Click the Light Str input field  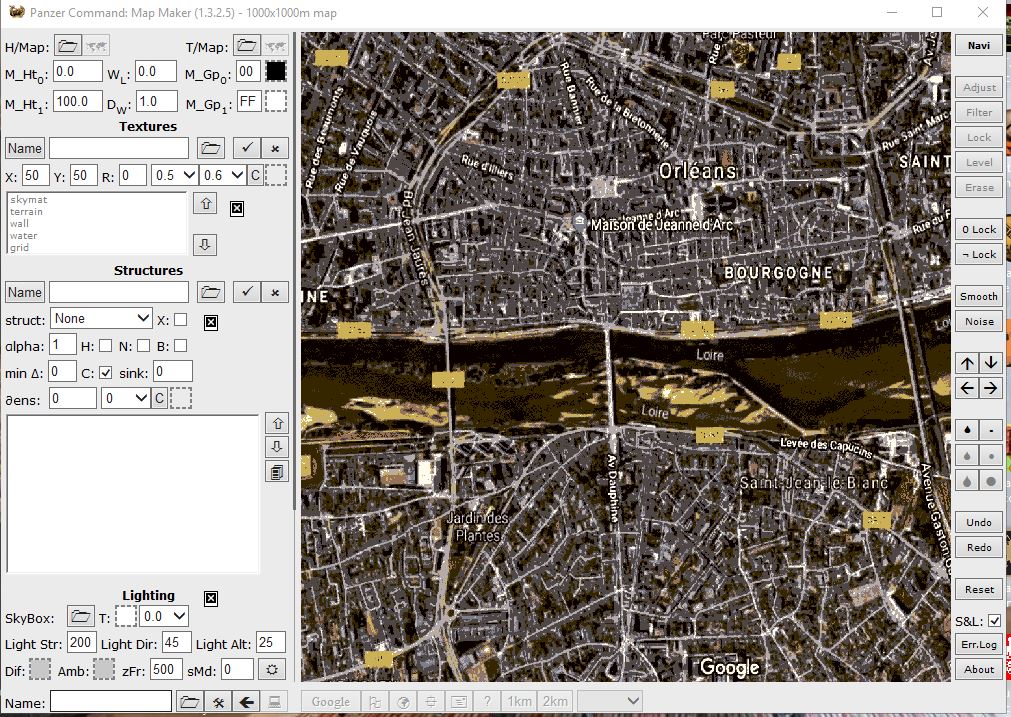pyautogui.click(x=82, y=642)
